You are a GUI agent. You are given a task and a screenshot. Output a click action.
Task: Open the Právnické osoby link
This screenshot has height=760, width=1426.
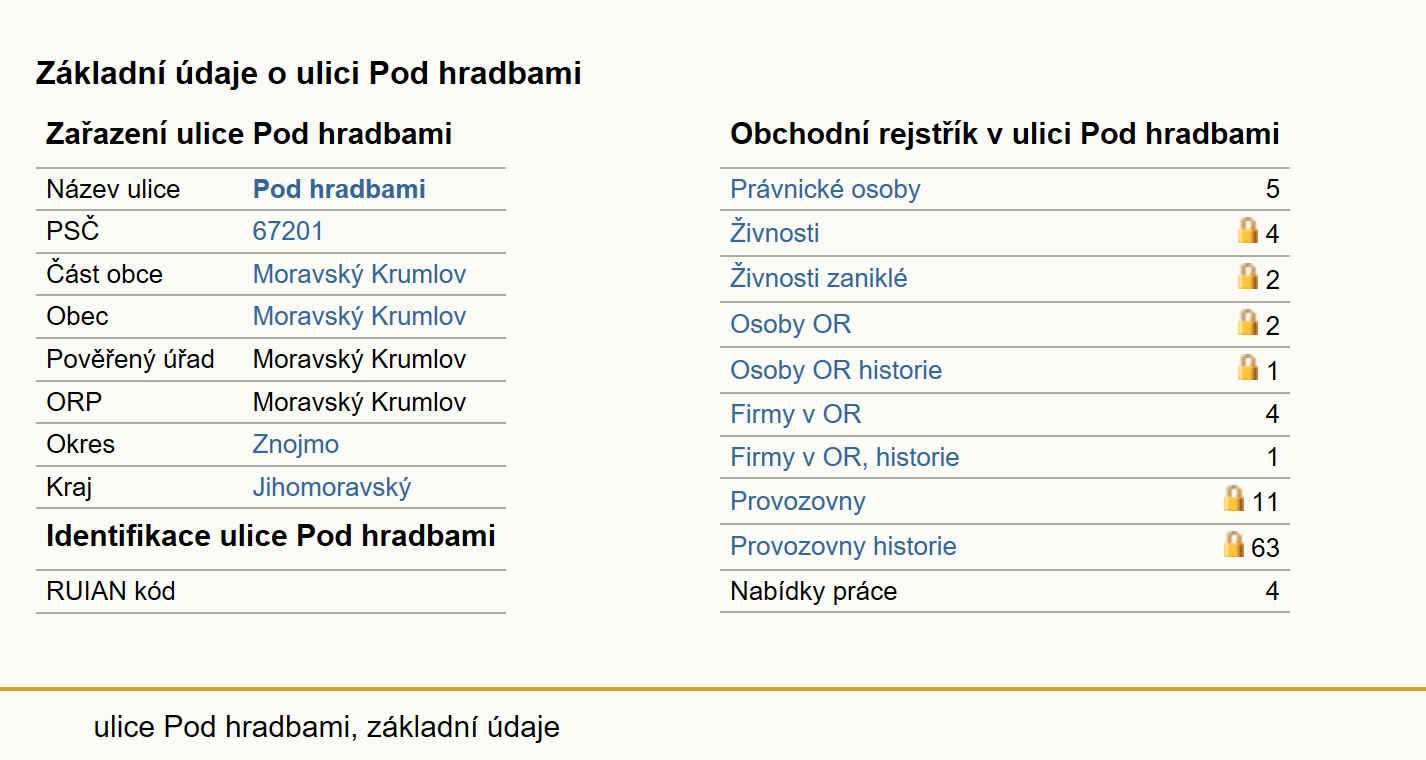[825, 189]
